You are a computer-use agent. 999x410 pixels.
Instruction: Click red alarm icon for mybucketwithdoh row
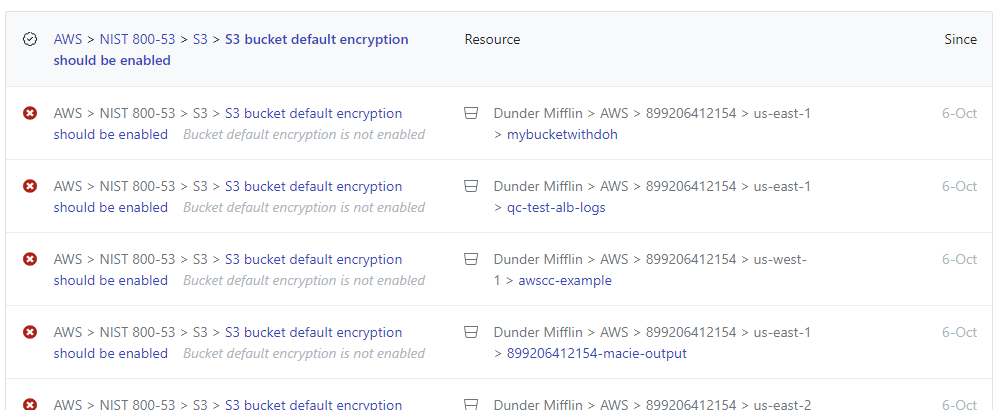[x=29, y=113]
